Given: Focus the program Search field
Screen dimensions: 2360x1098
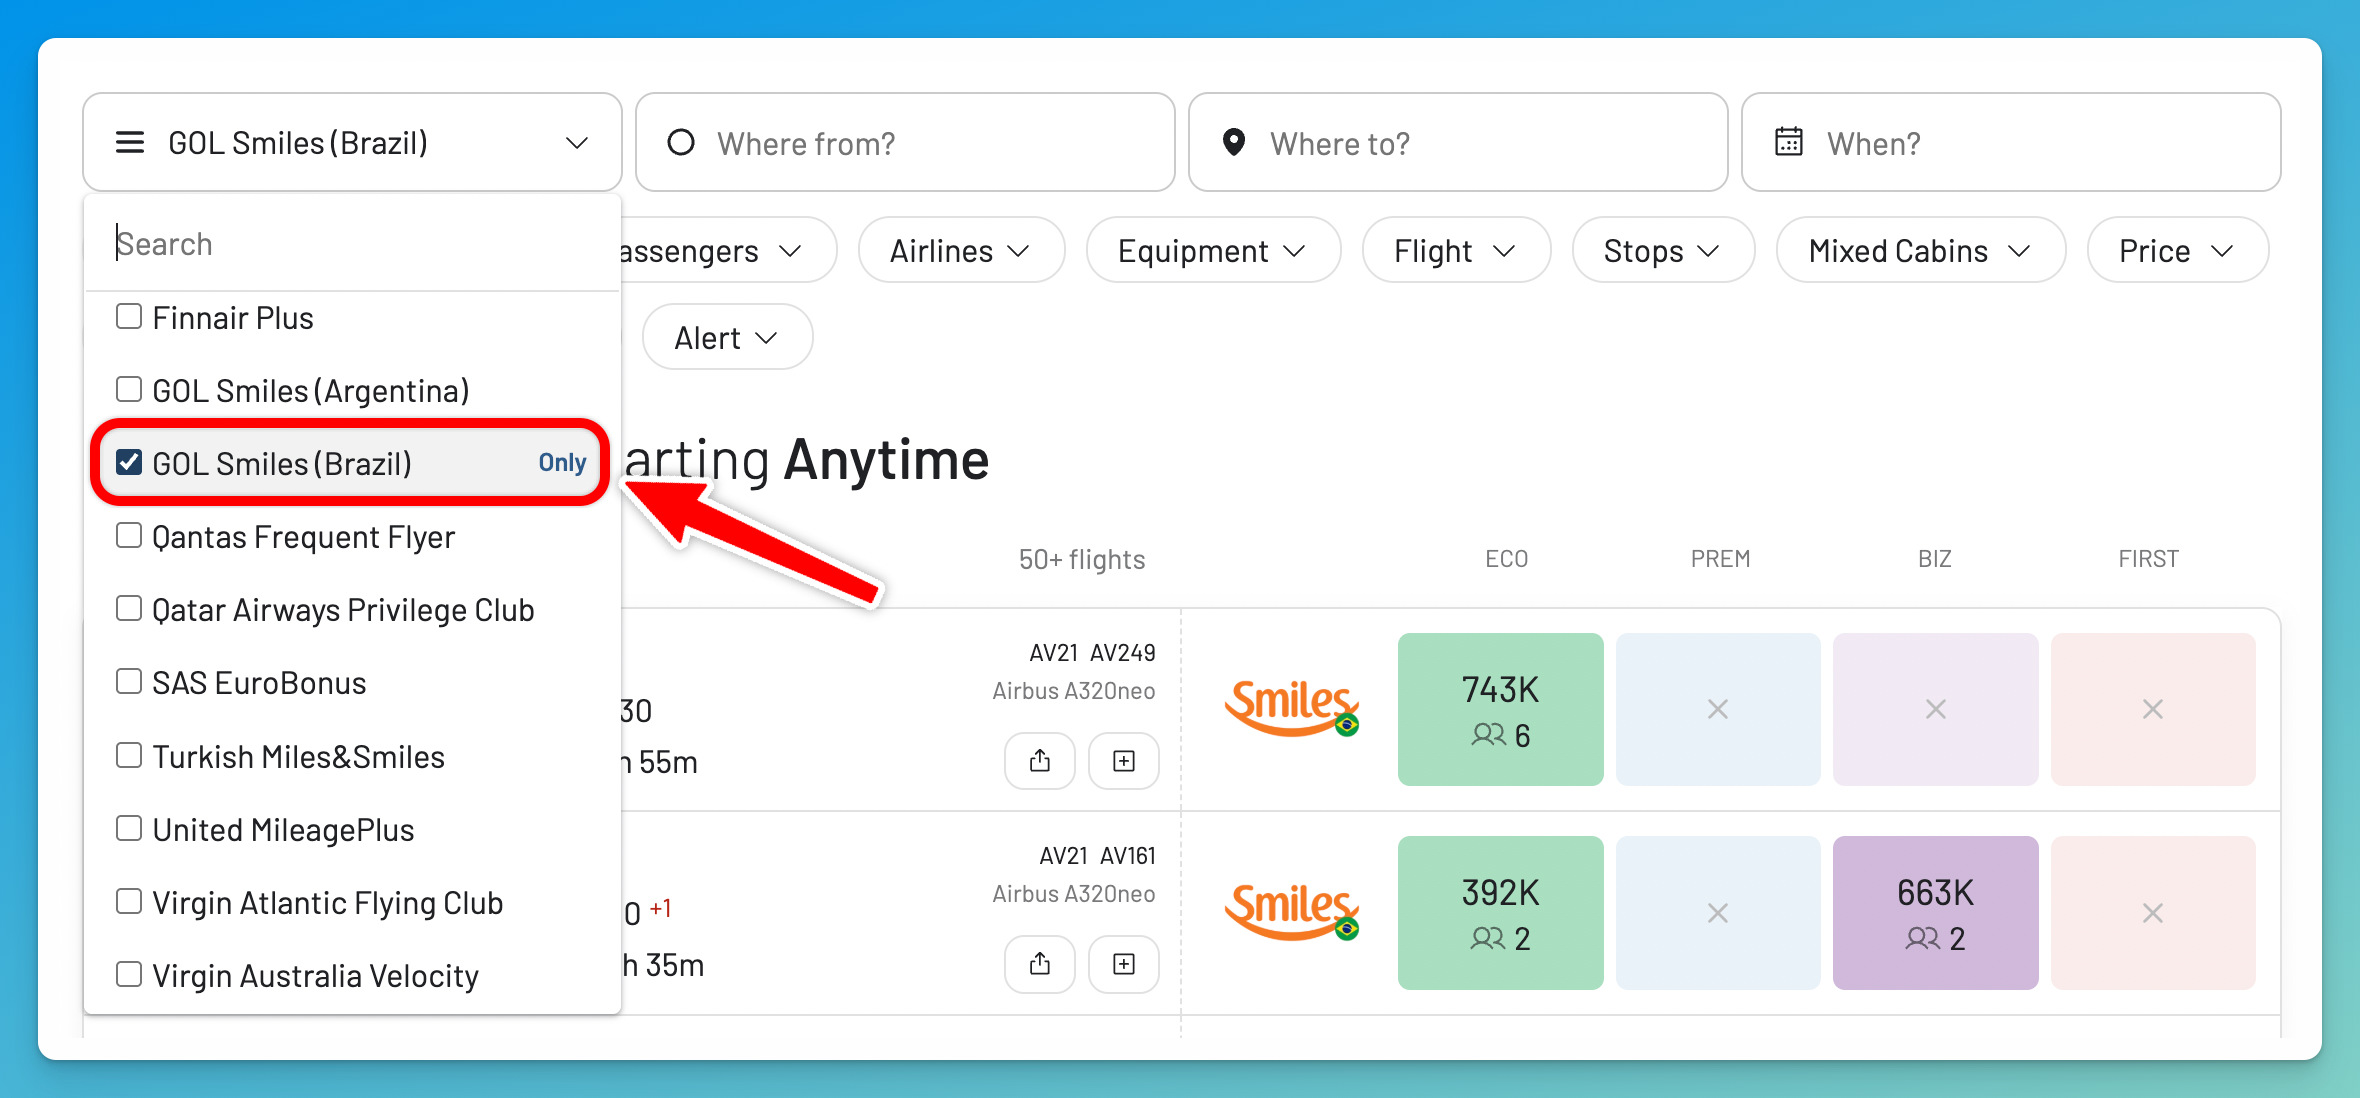Looking at the screenshot, I should [352, 243].
